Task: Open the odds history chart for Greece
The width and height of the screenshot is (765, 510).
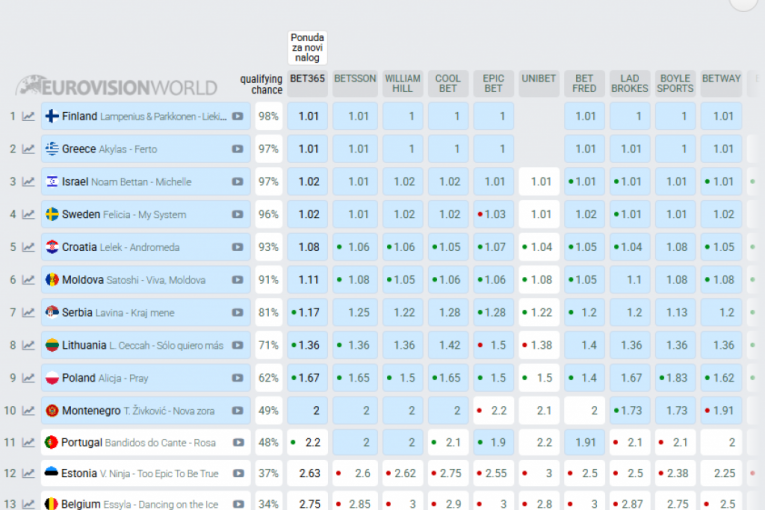Action: 28,149
